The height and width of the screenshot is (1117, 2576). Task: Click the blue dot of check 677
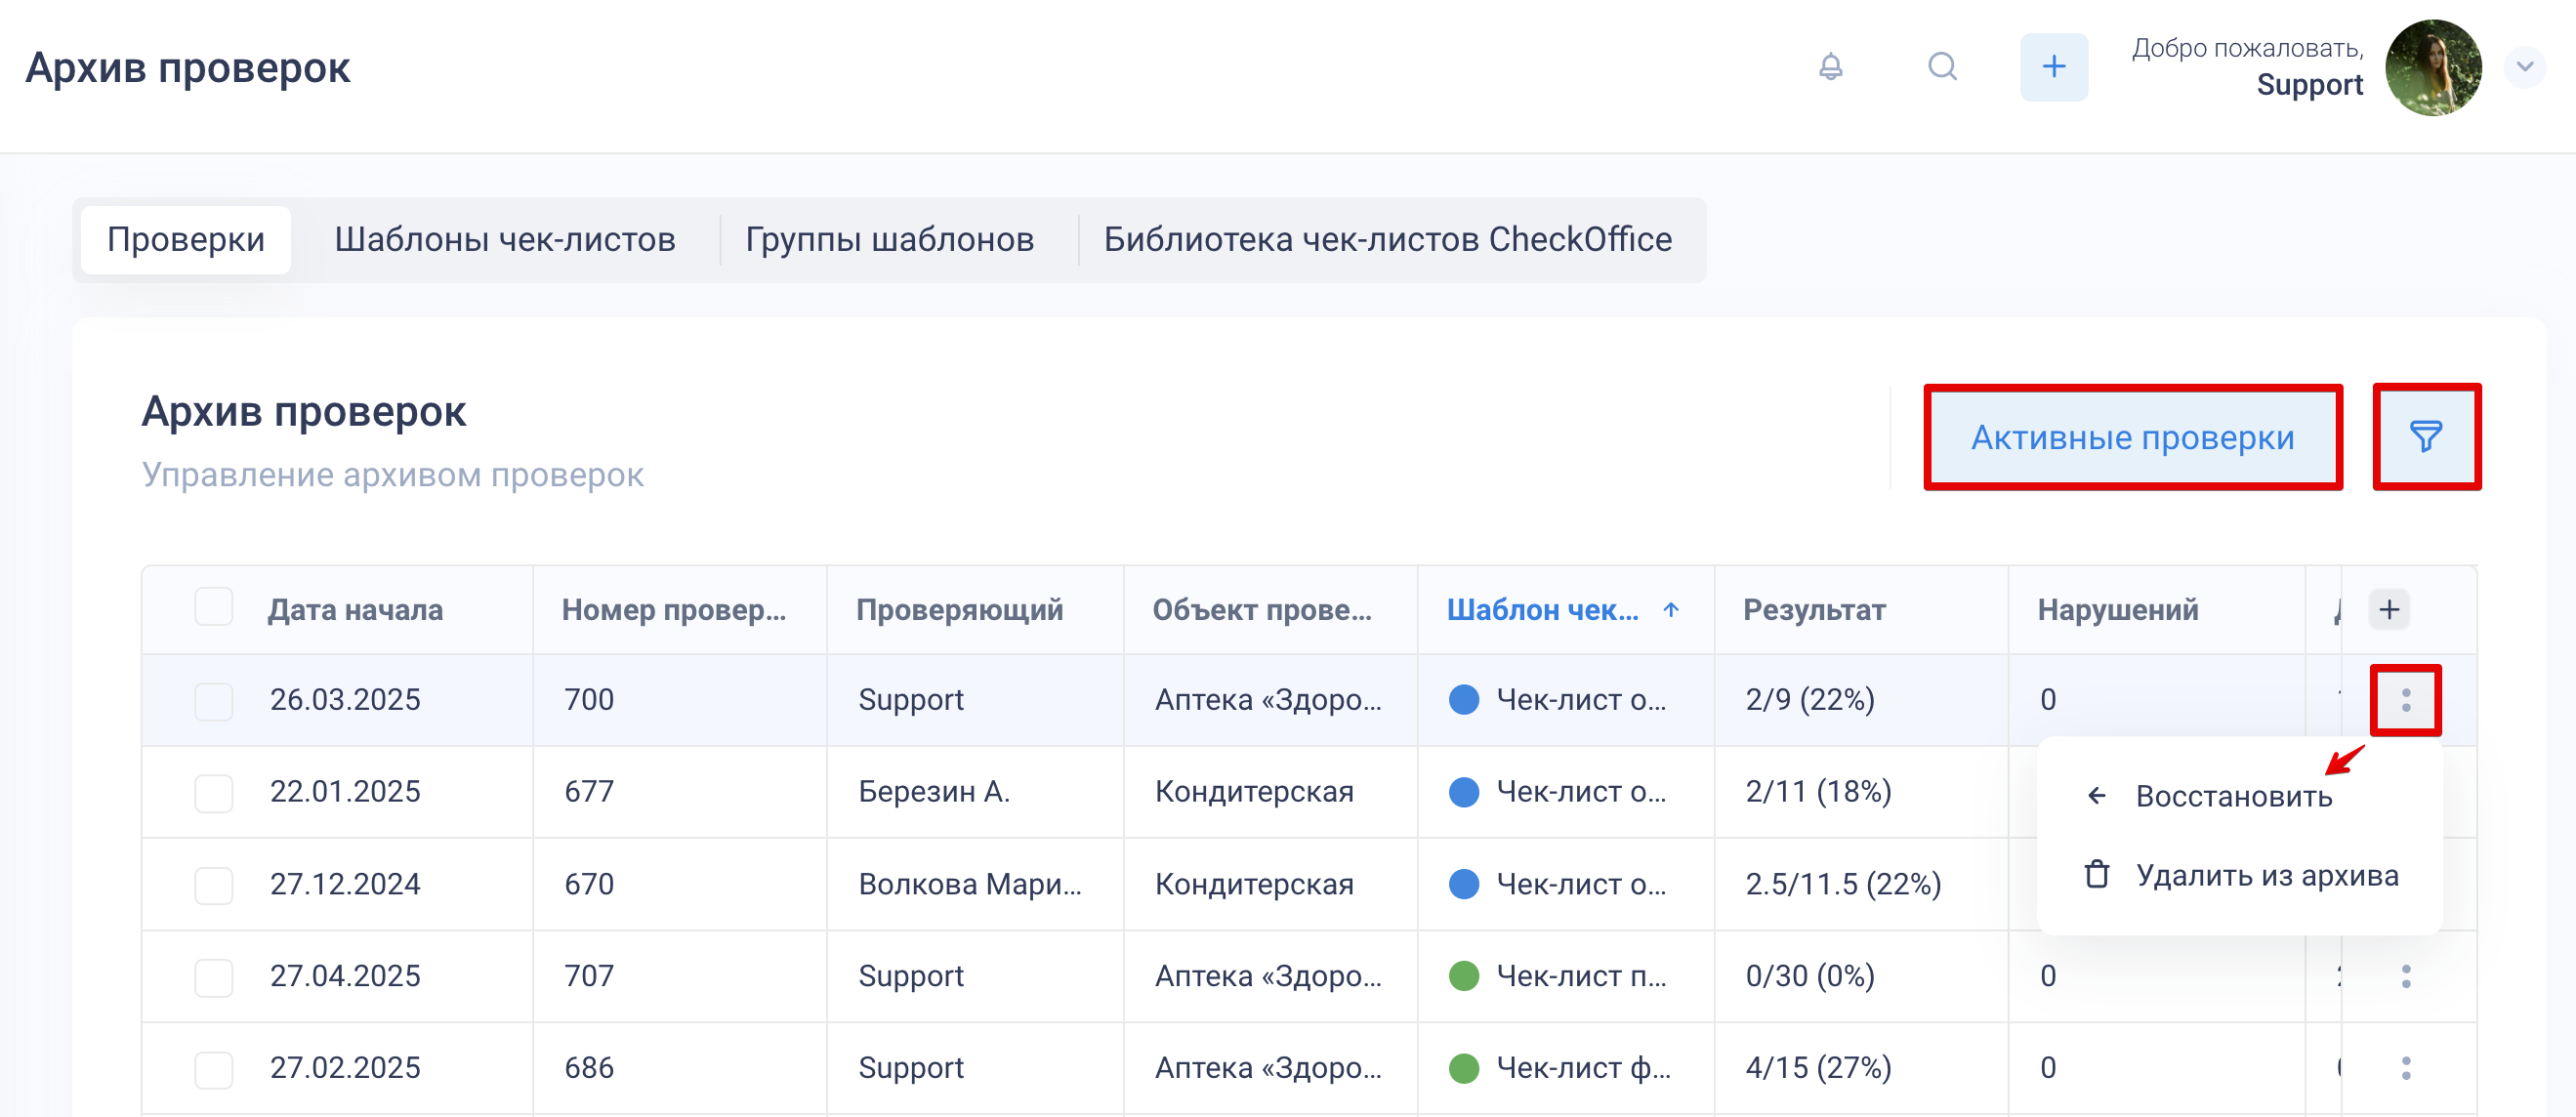[1464, 792]
